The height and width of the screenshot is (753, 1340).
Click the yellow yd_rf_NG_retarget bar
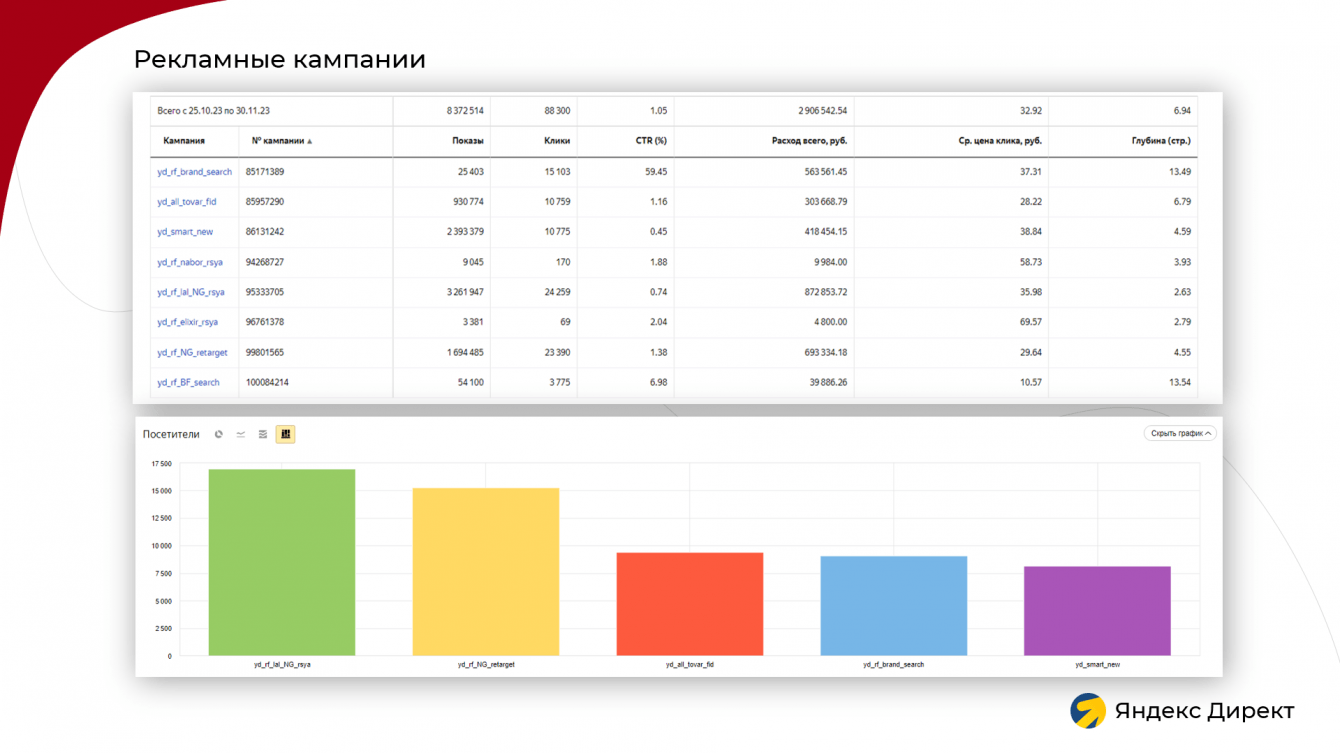click(486, 572)
